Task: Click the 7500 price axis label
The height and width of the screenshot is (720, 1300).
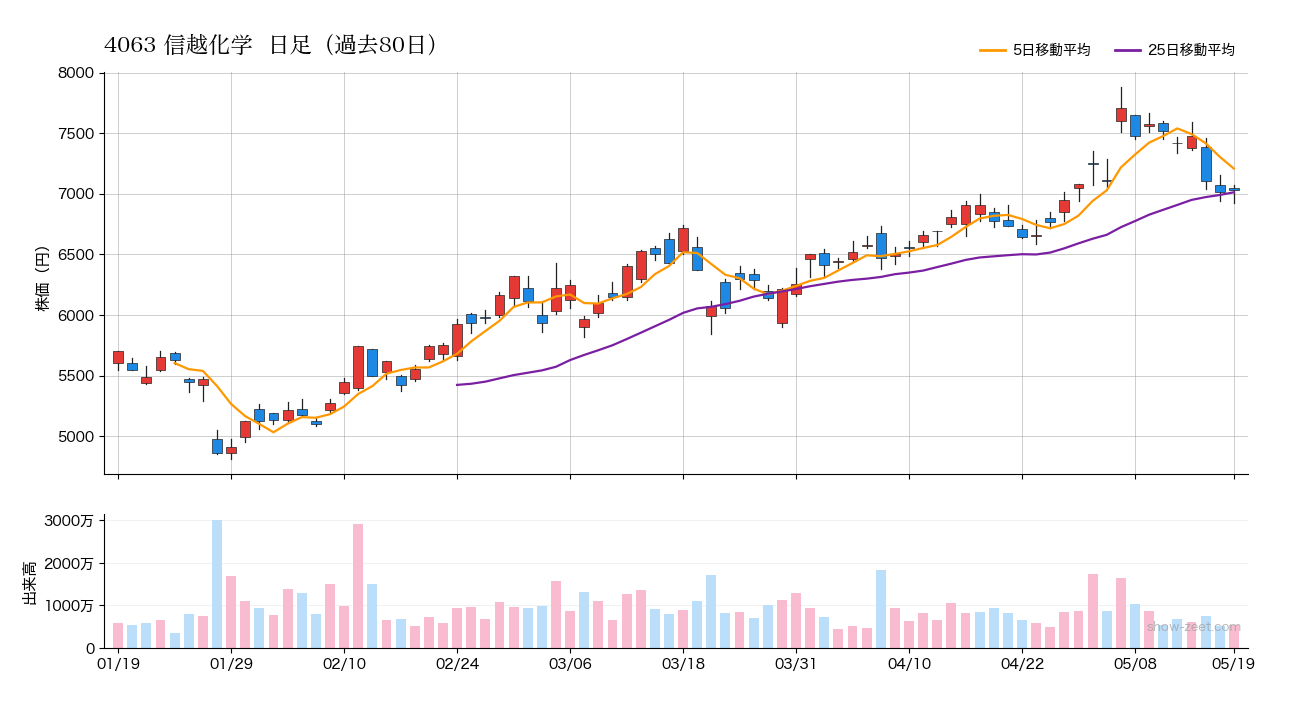Action: coord(76,134)
